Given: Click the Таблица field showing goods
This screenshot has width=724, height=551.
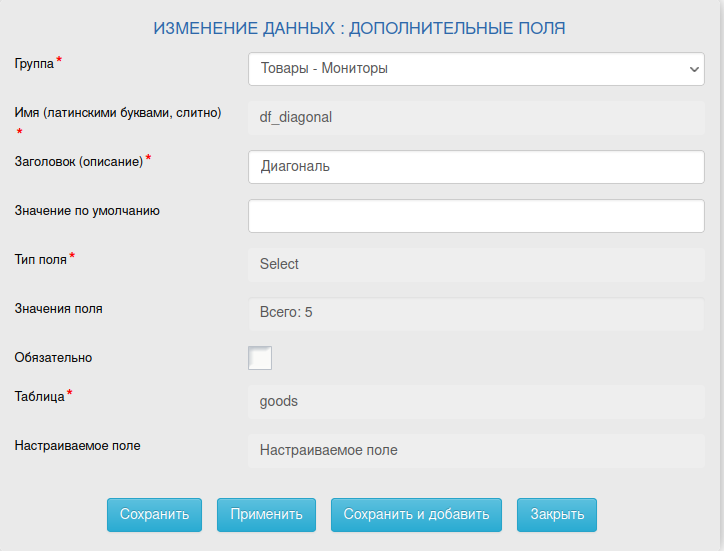Looking at the screenshot, I should point(476,401).
